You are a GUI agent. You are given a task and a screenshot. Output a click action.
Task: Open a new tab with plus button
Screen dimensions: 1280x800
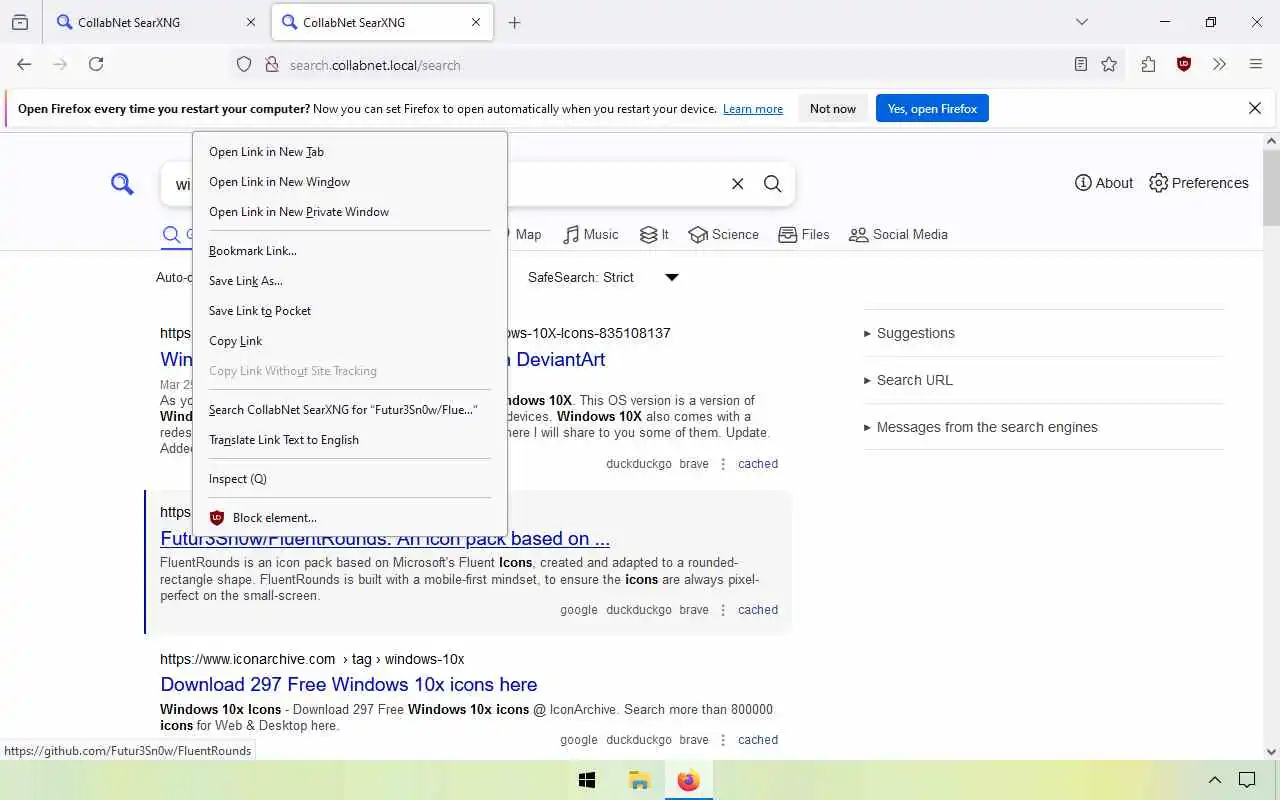pyautogui.click(x=514, y=22)
